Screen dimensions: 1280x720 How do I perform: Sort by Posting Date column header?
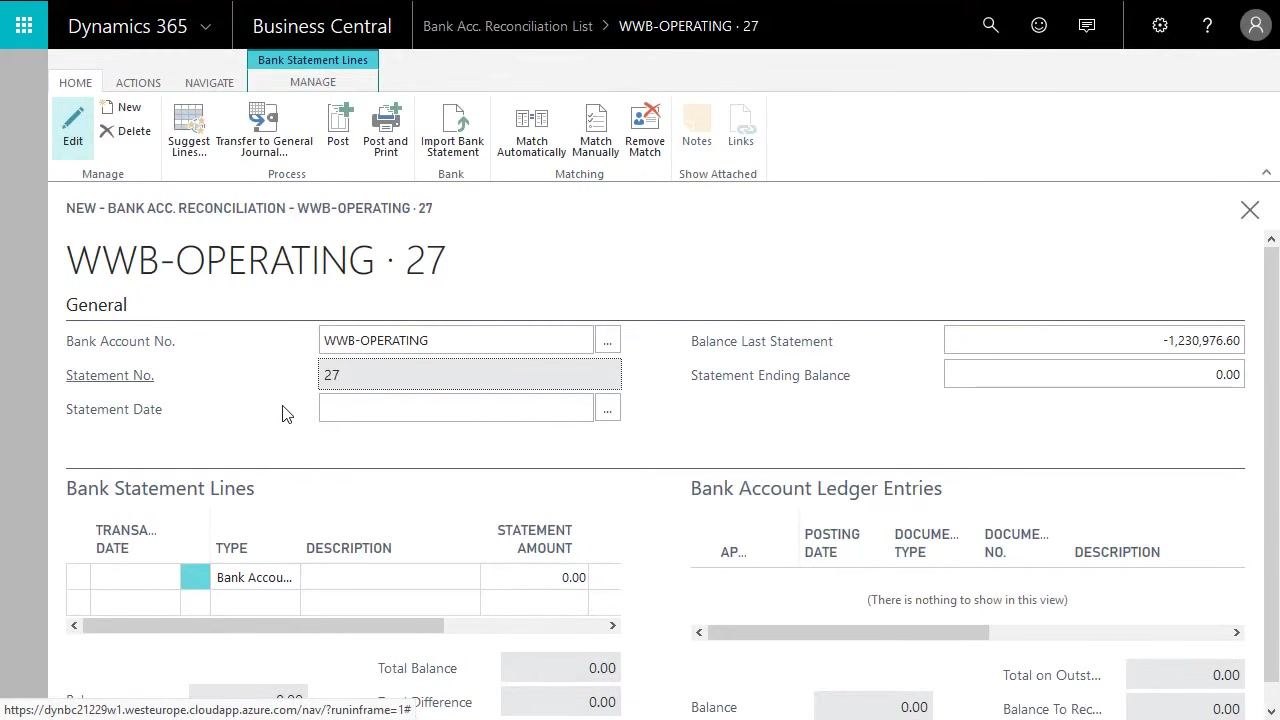pyautogui.click(x=832, y=543)
